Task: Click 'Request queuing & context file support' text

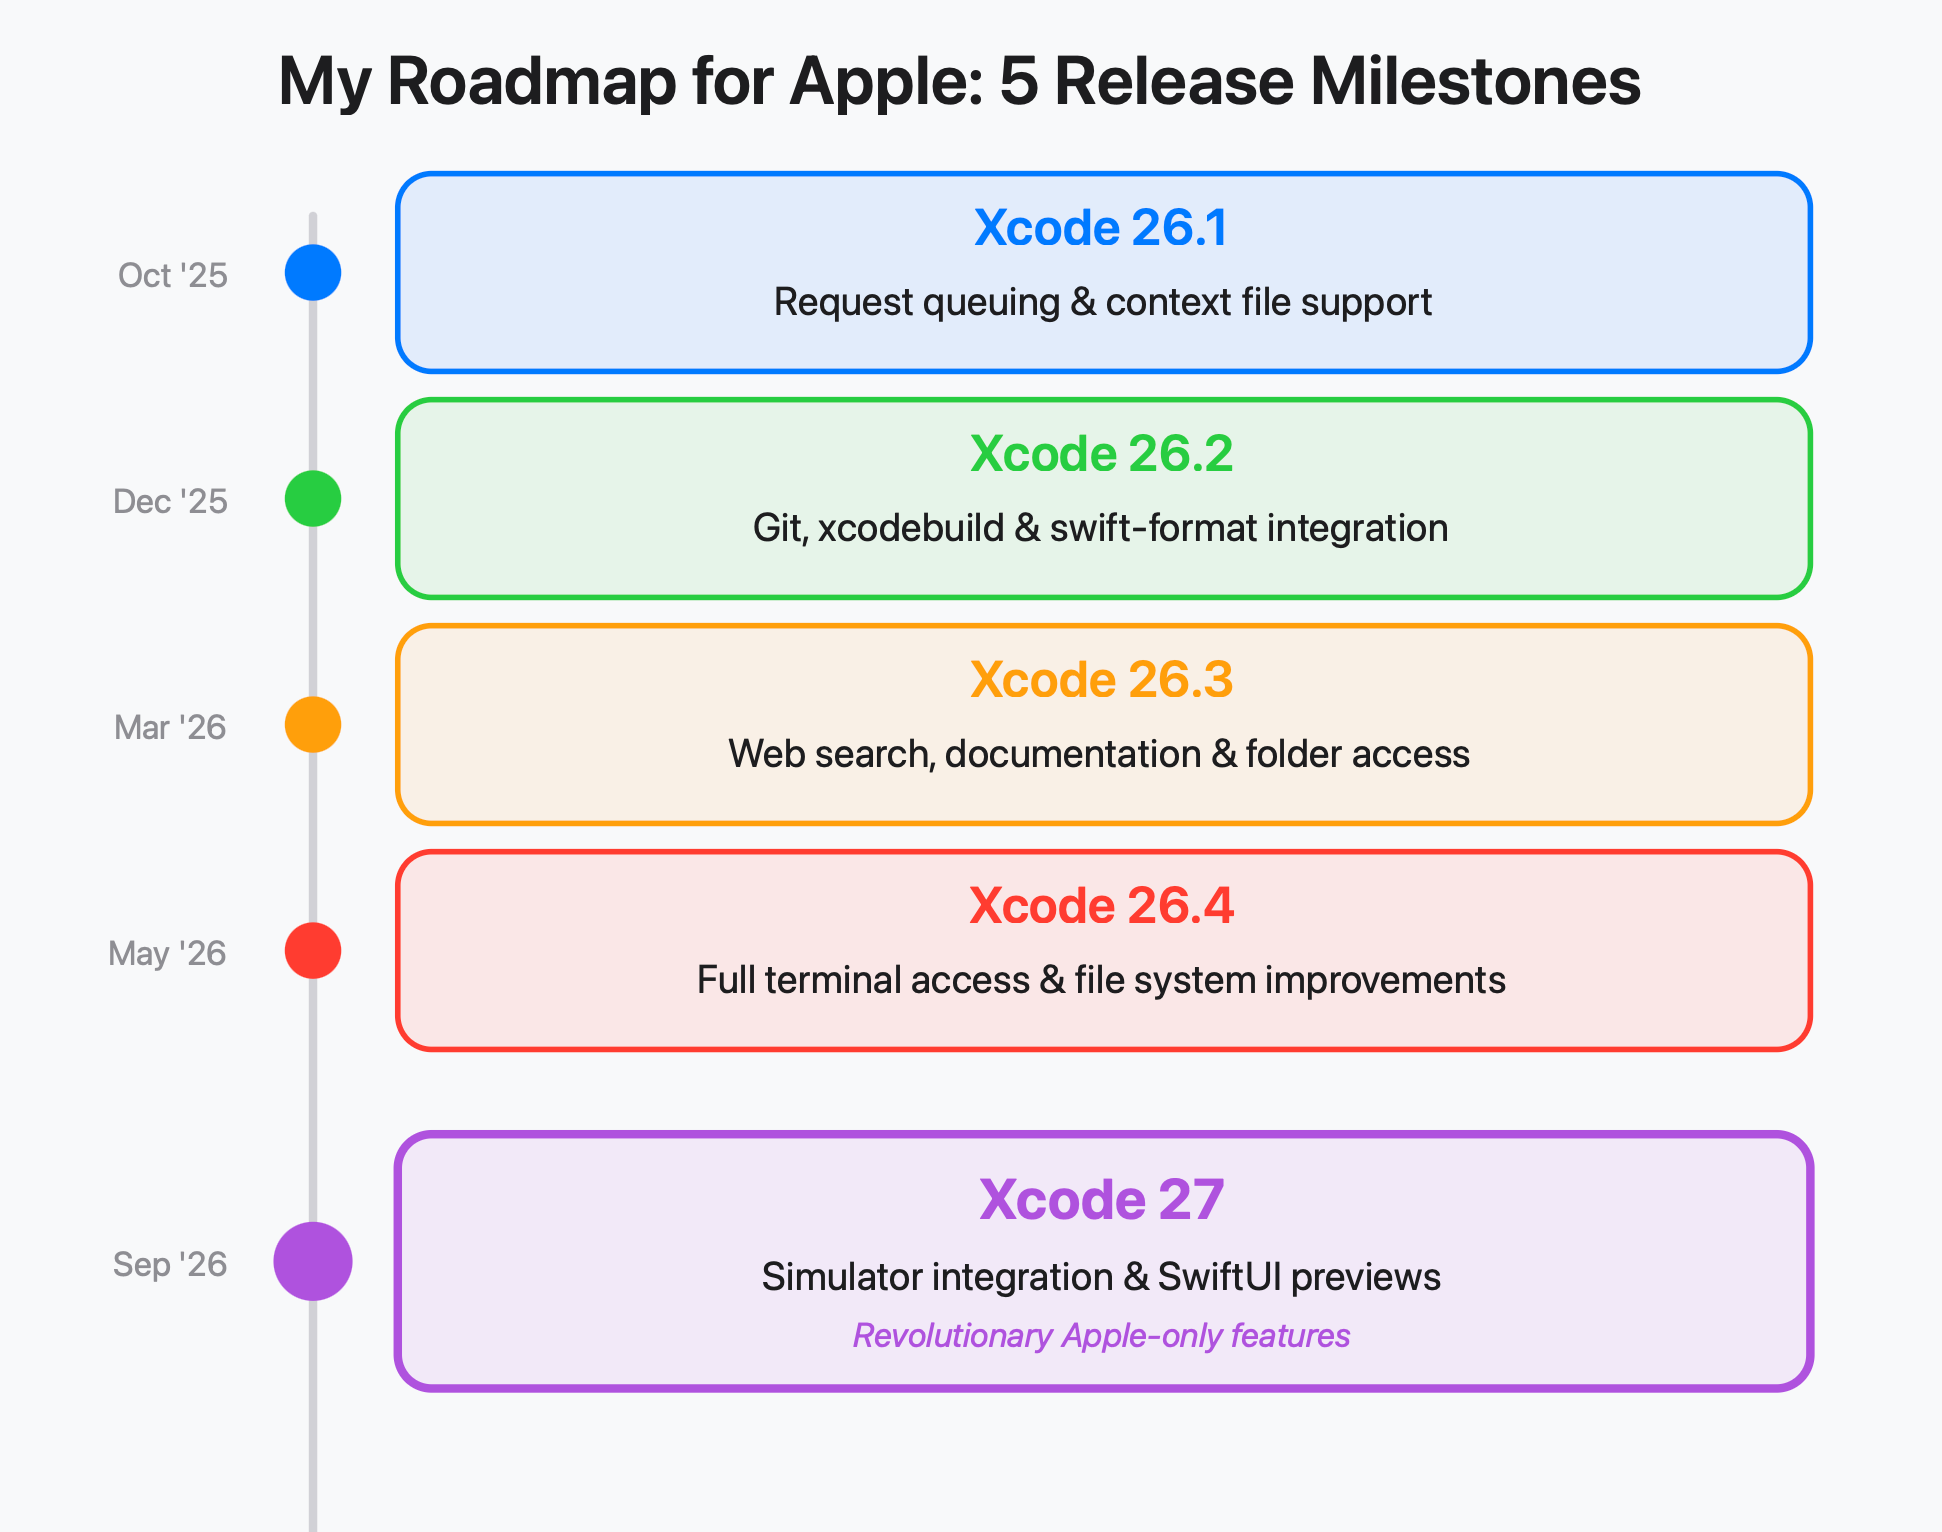Action: click(1103, 302)
